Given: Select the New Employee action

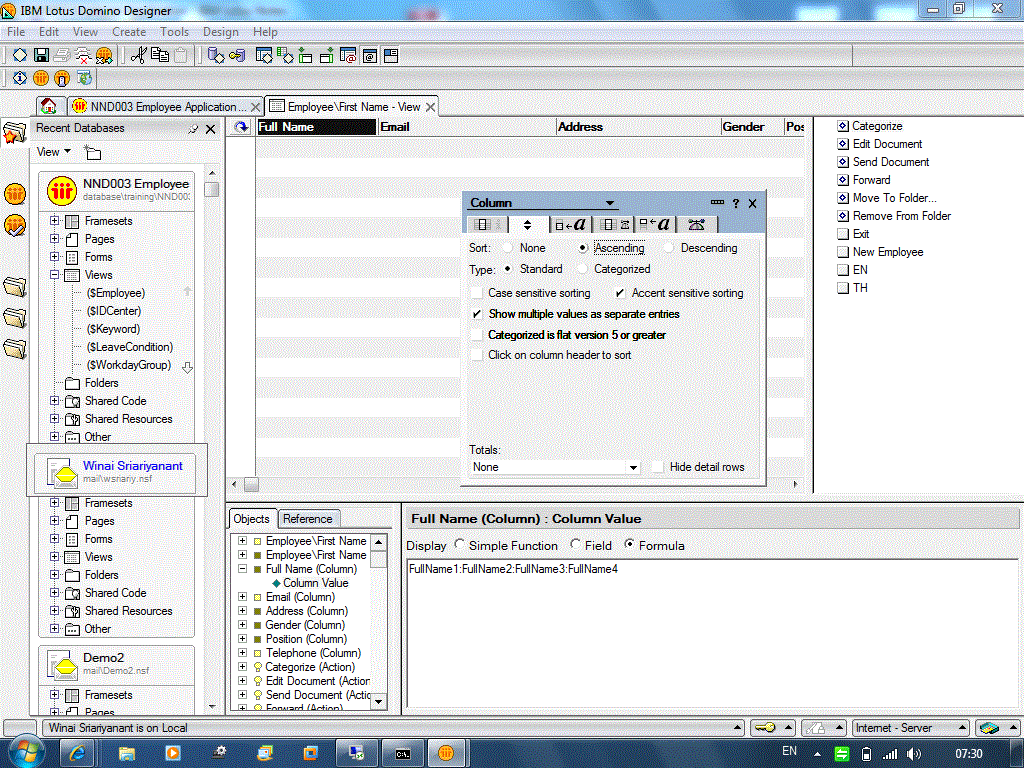Looking at the screenshot, I should click(888, 252).
